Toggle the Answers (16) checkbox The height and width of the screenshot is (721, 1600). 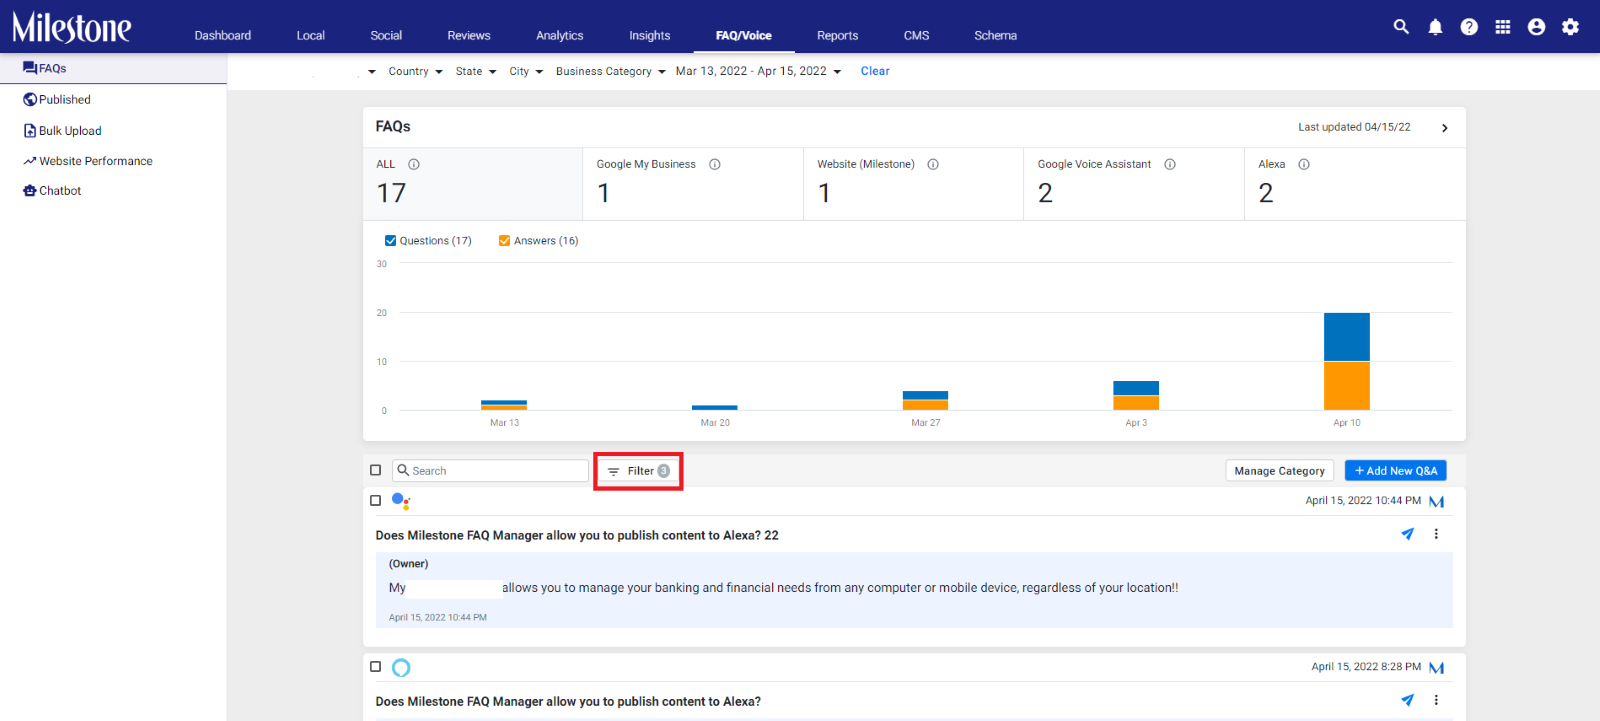tap(504, 240)
